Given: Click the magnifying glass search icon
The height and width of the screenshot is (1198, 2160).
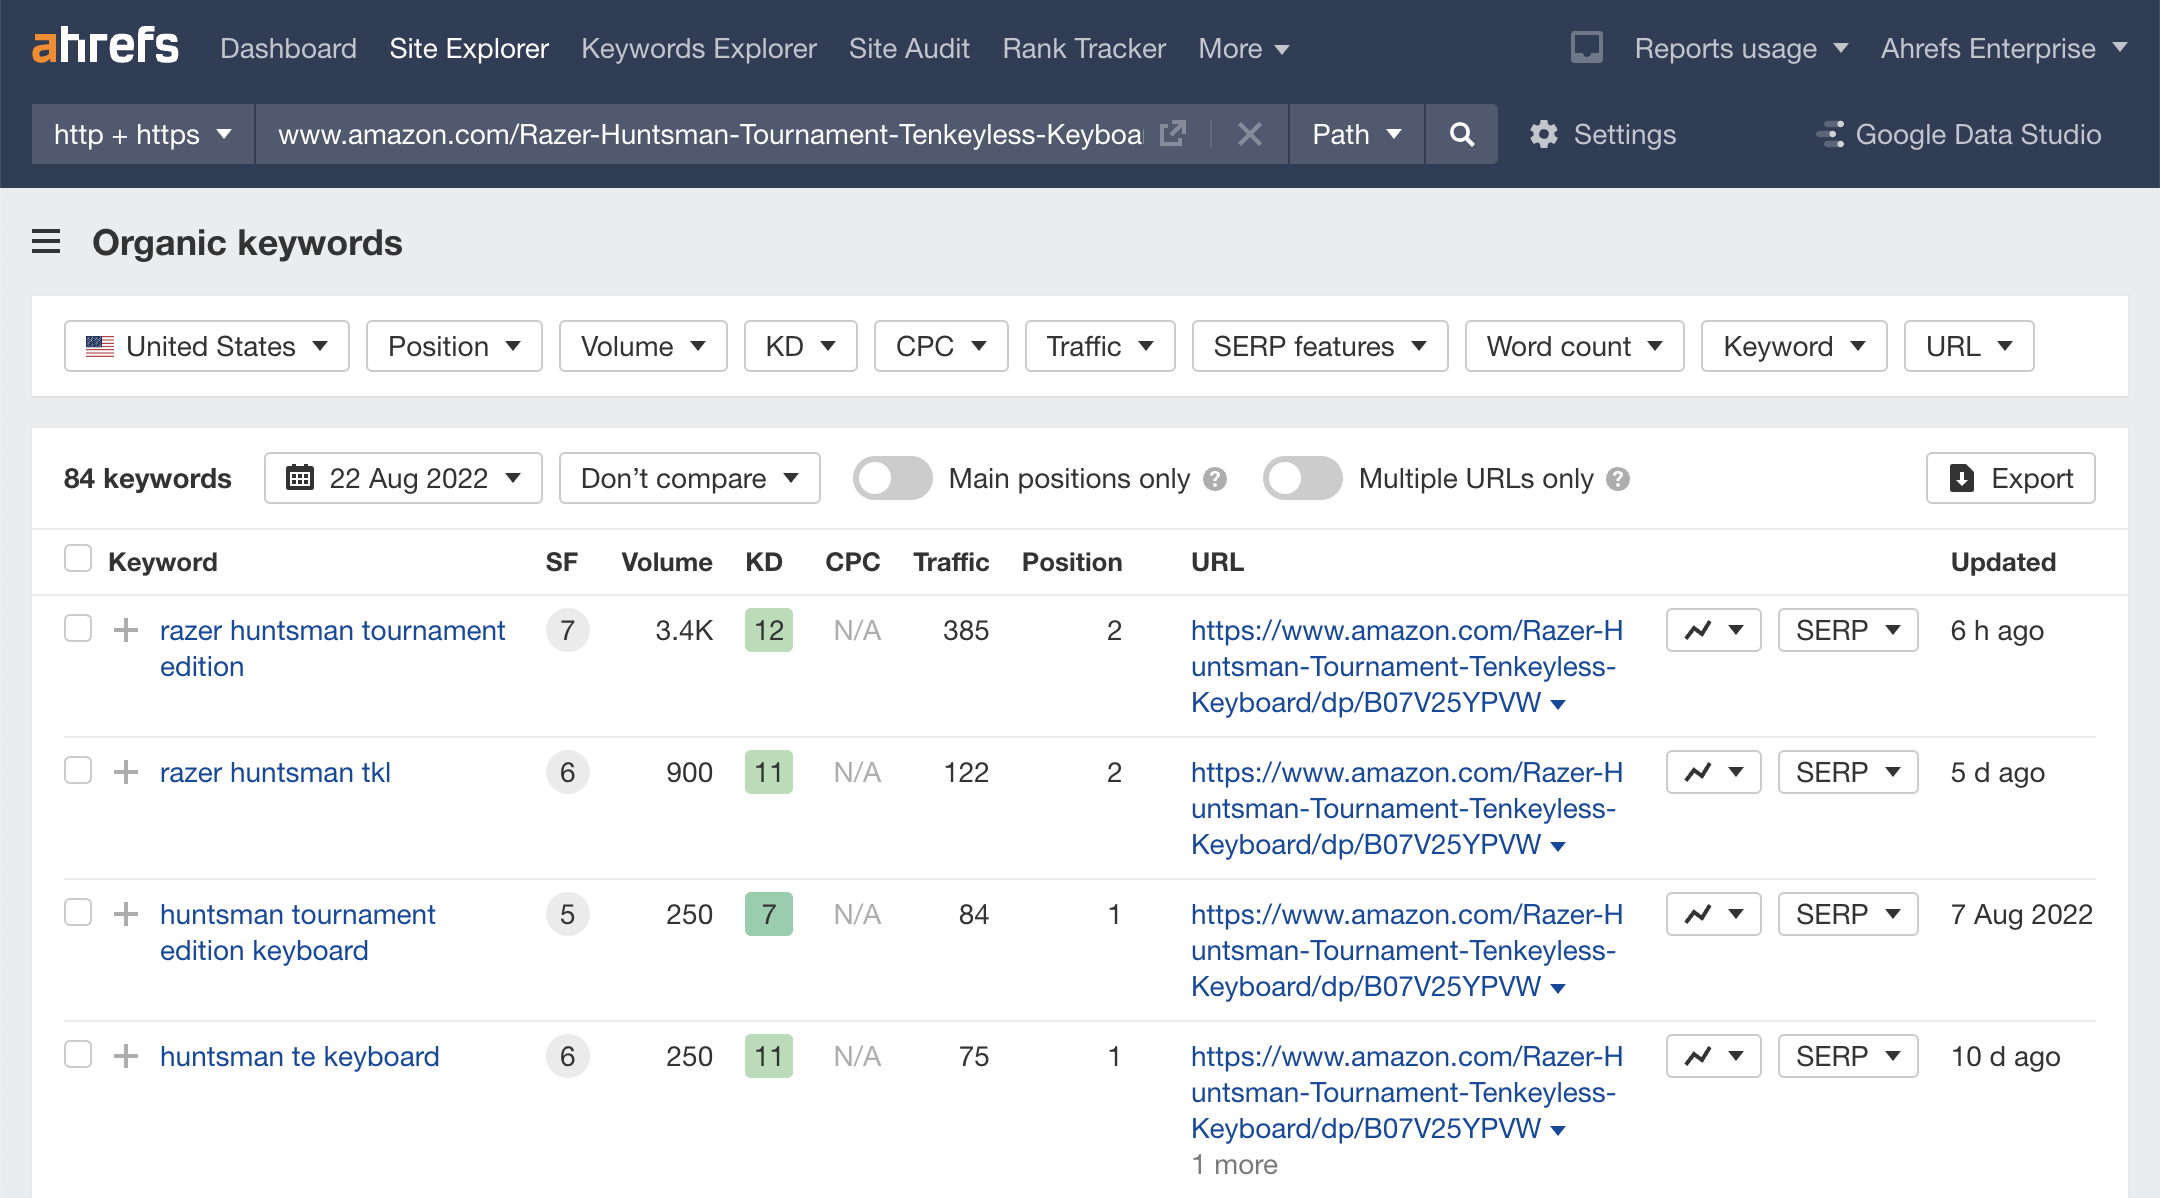Looking at the screenshot, I should 1461,134.
